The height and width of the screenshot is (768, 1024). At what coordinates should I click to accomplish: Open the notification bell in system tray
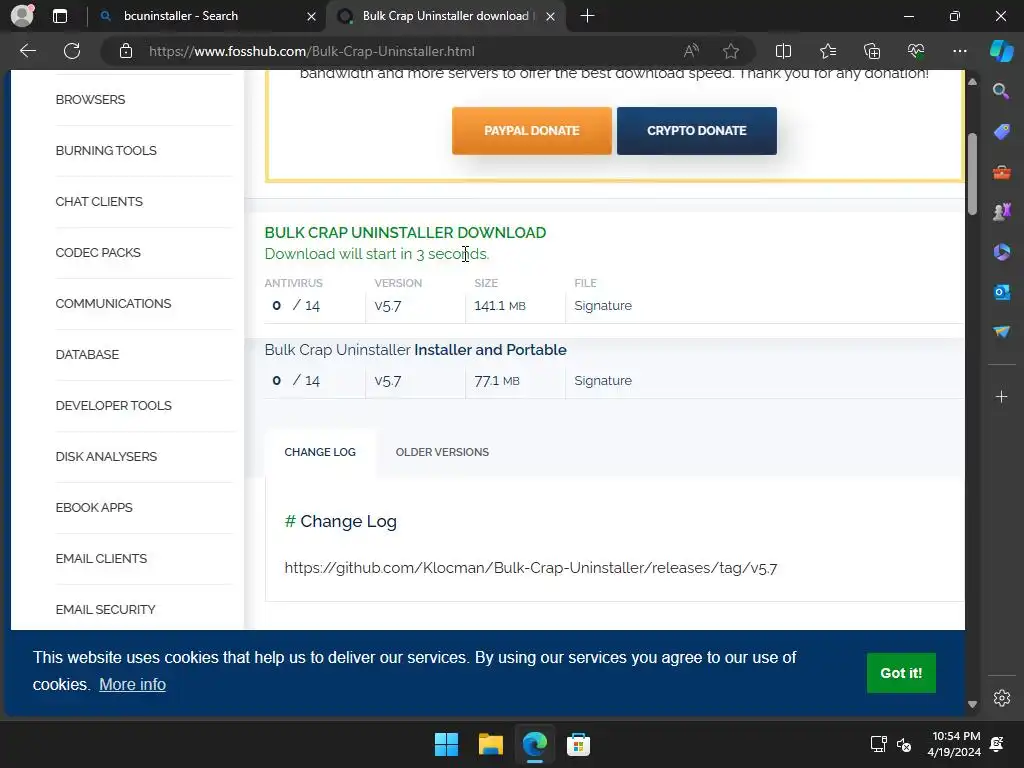(x=997, y=744)
